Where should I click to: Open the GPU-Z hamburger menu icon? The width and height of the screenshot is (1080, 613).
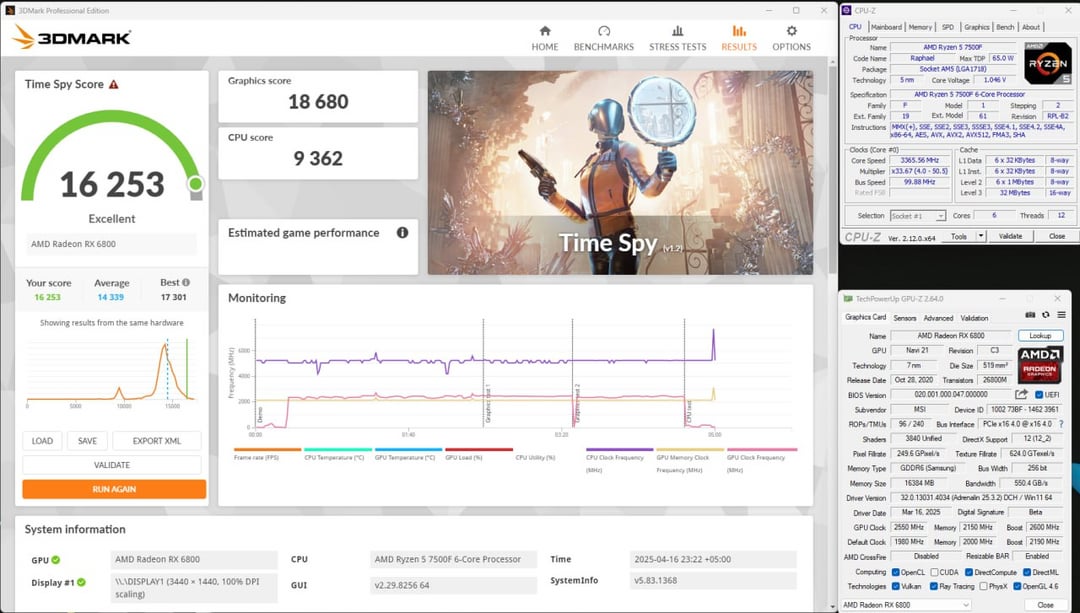pos(1061,315)
